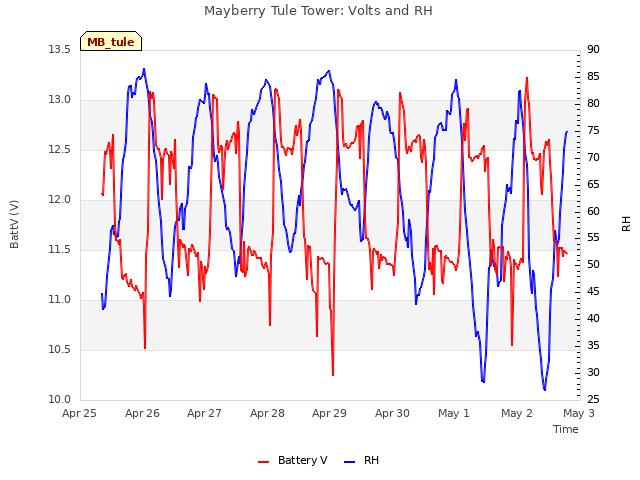The width and height of the screenshot is (640, 480).
Task: Click the 65 RH tick label
Action: (x=593, y=184)
